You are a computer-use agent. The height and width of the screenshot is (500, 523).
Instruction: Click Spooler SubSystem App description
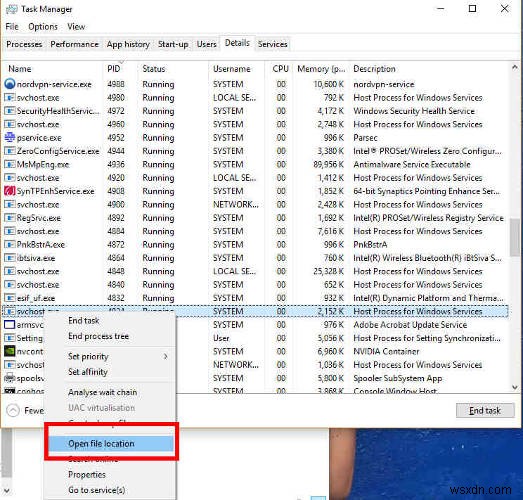point(398,378)
